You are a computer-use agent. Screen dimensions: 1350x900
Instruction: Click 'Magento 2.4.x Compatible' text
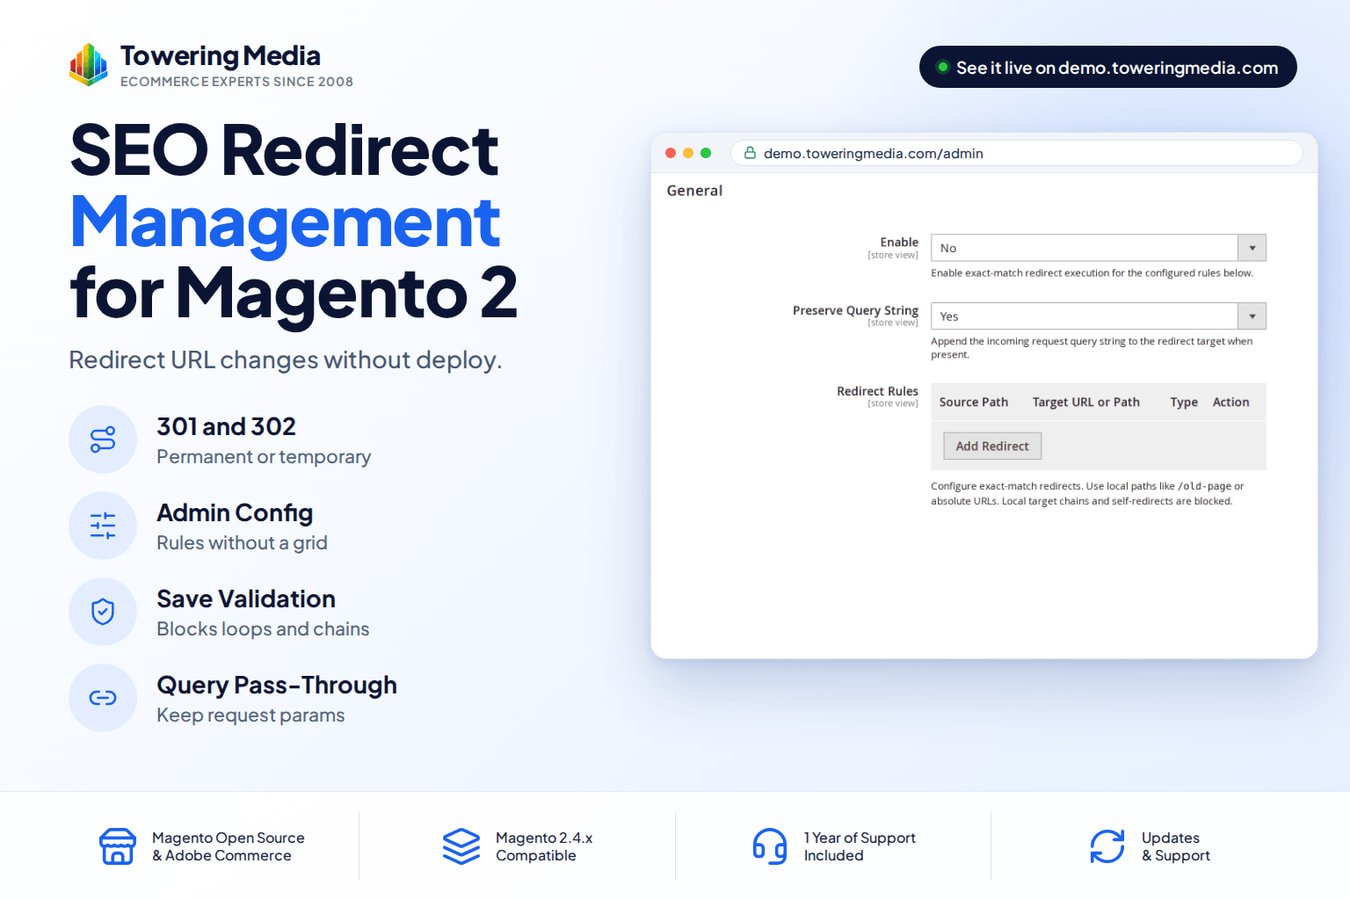(544, 847)
